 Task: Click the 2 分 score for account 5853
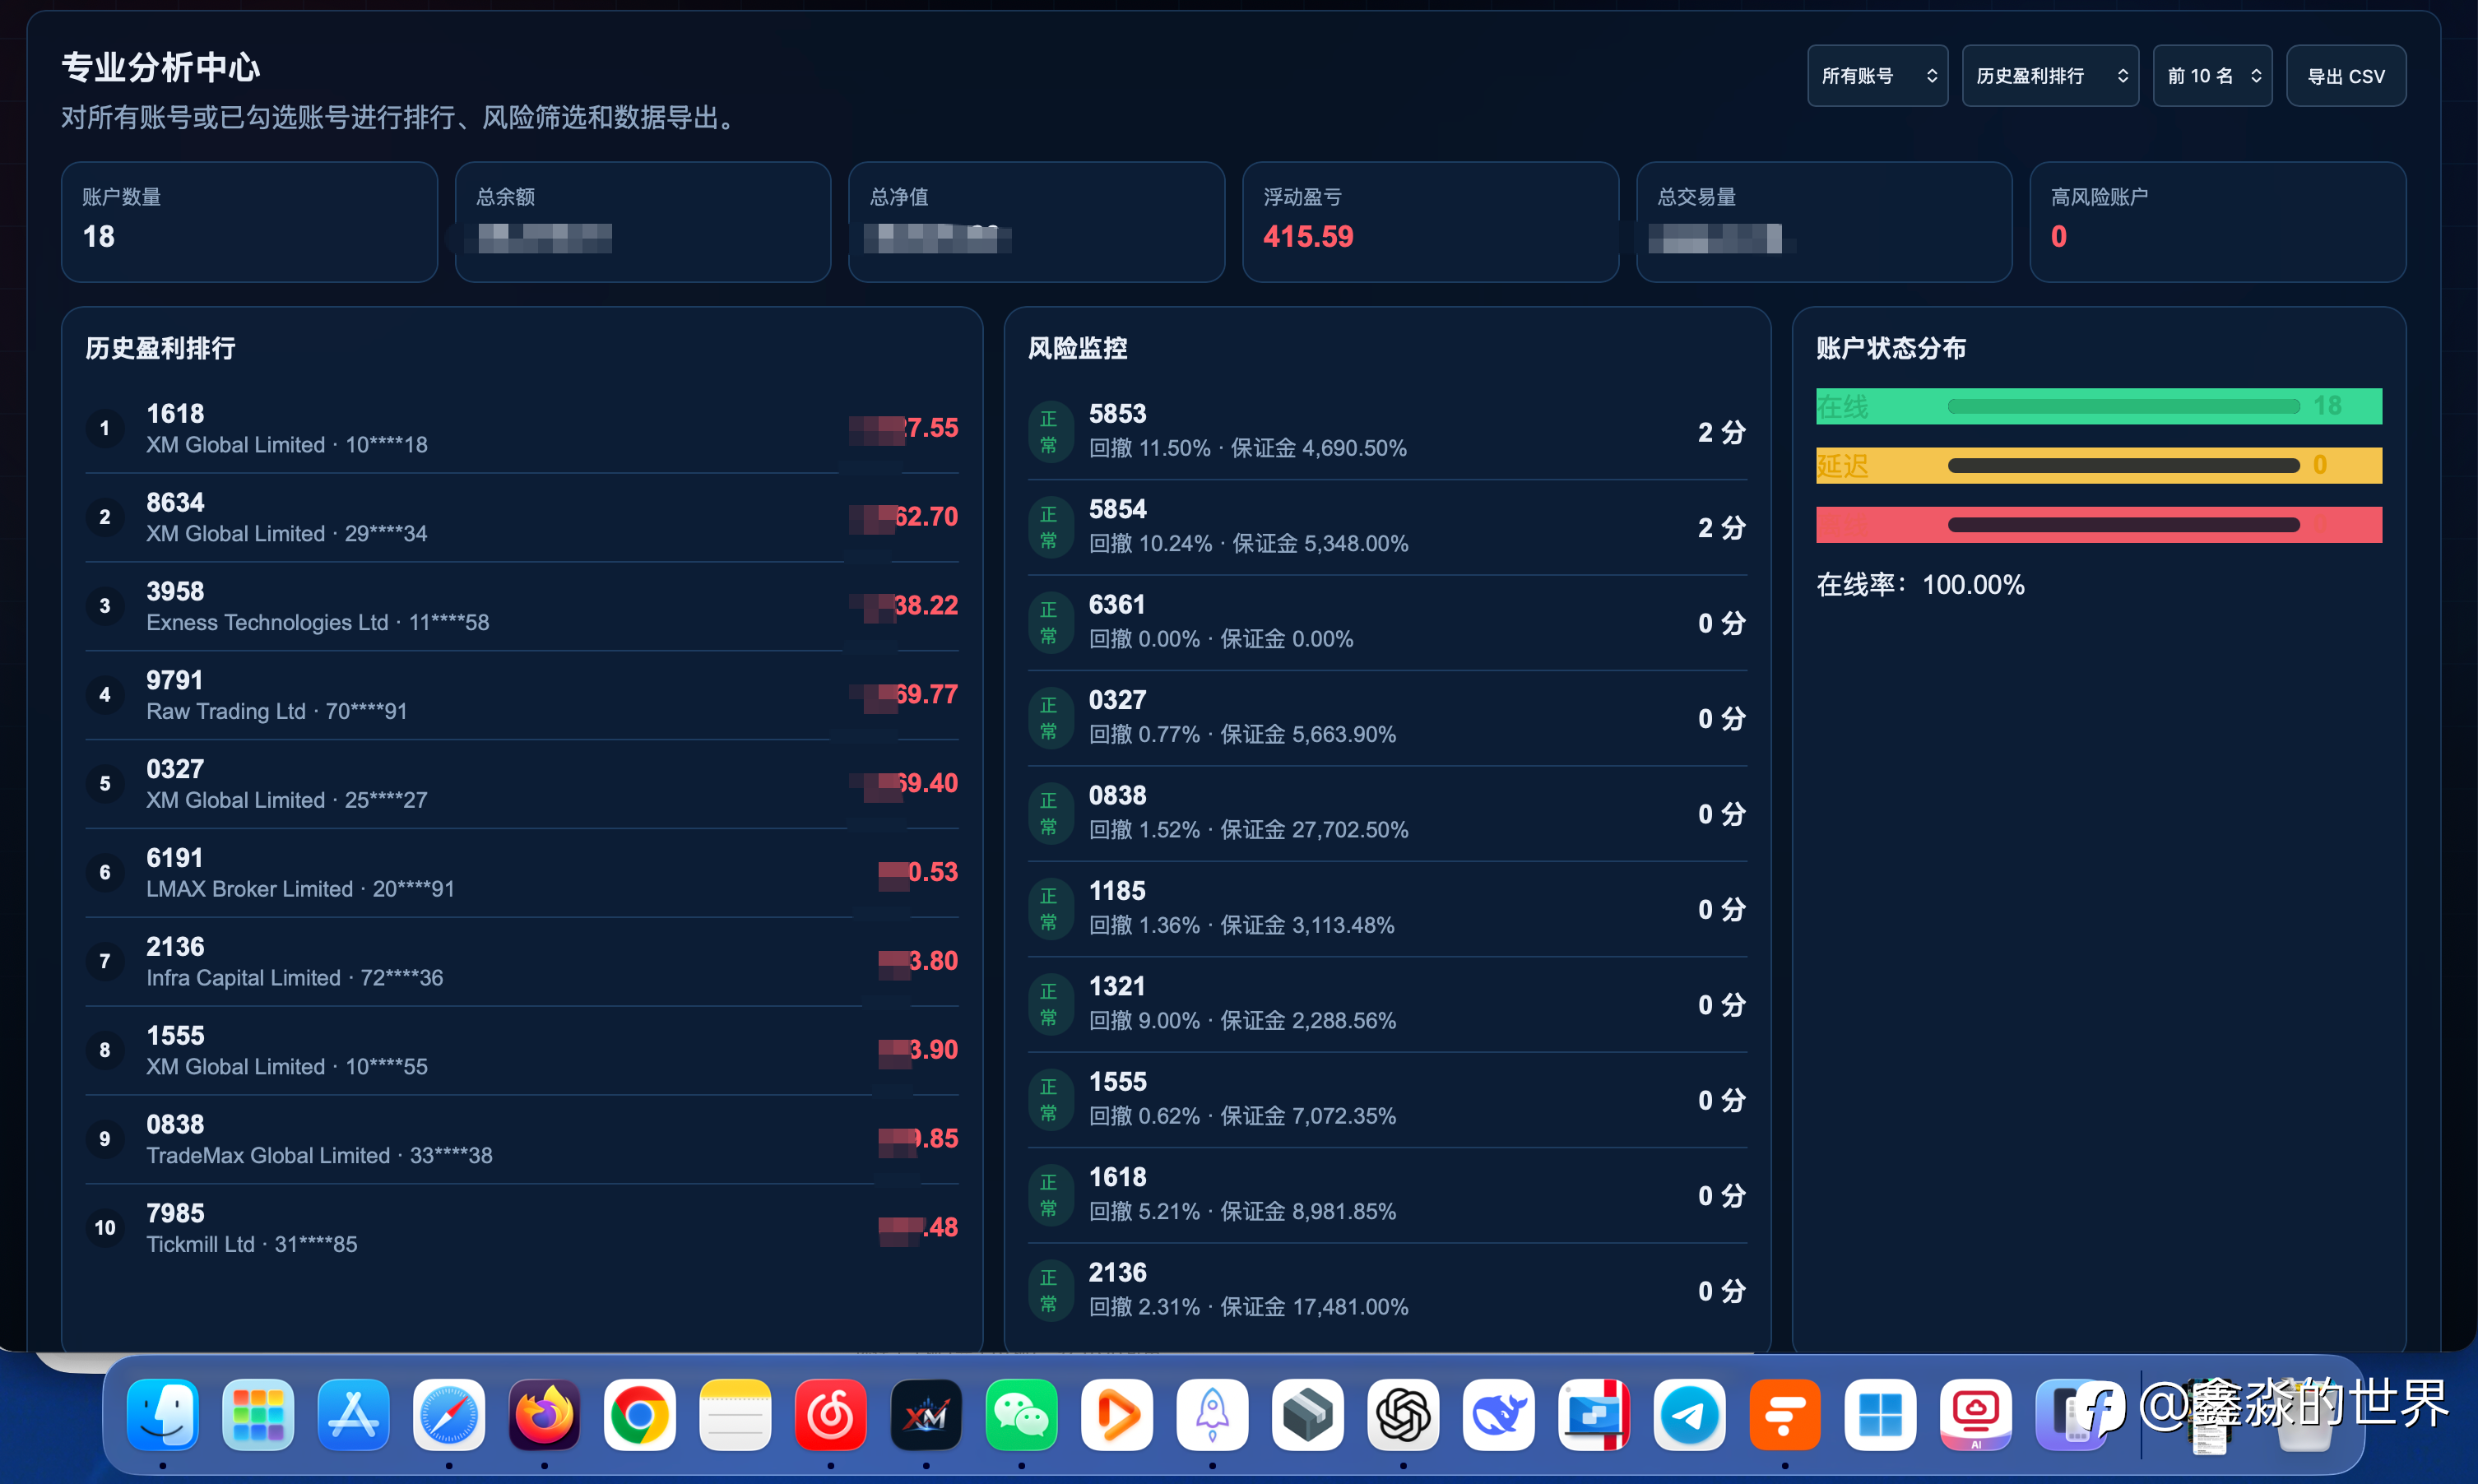(1721, 432)
